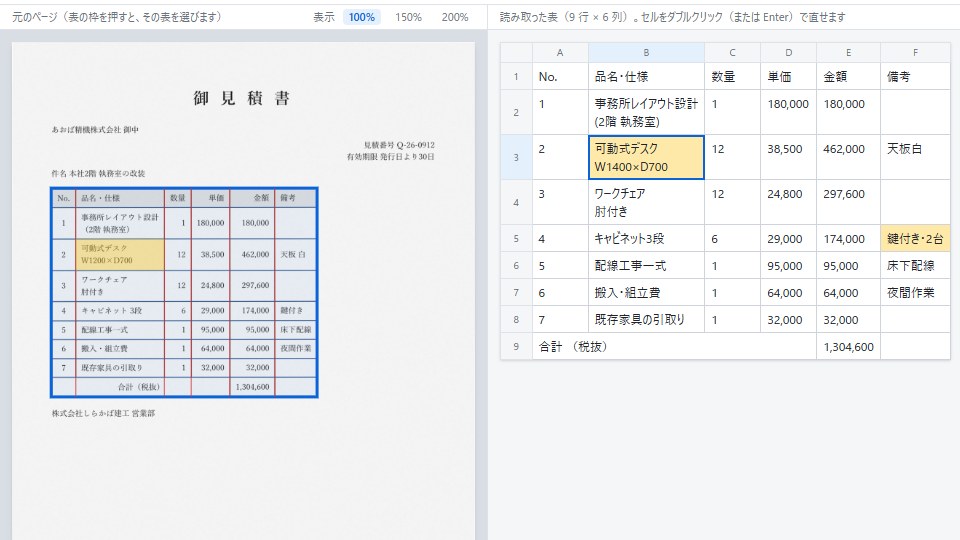
Task: Select cell 天板白 in grid
Action: (915, 157)
